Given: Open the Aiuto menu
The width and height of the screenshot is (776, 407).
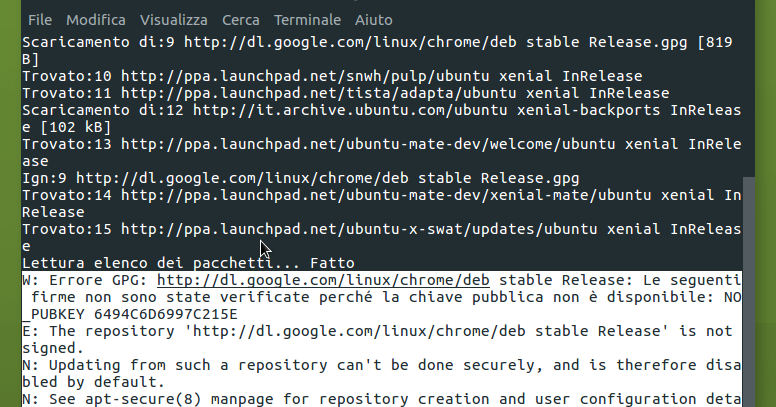Looking at the screenshot, I should (372, 20).
